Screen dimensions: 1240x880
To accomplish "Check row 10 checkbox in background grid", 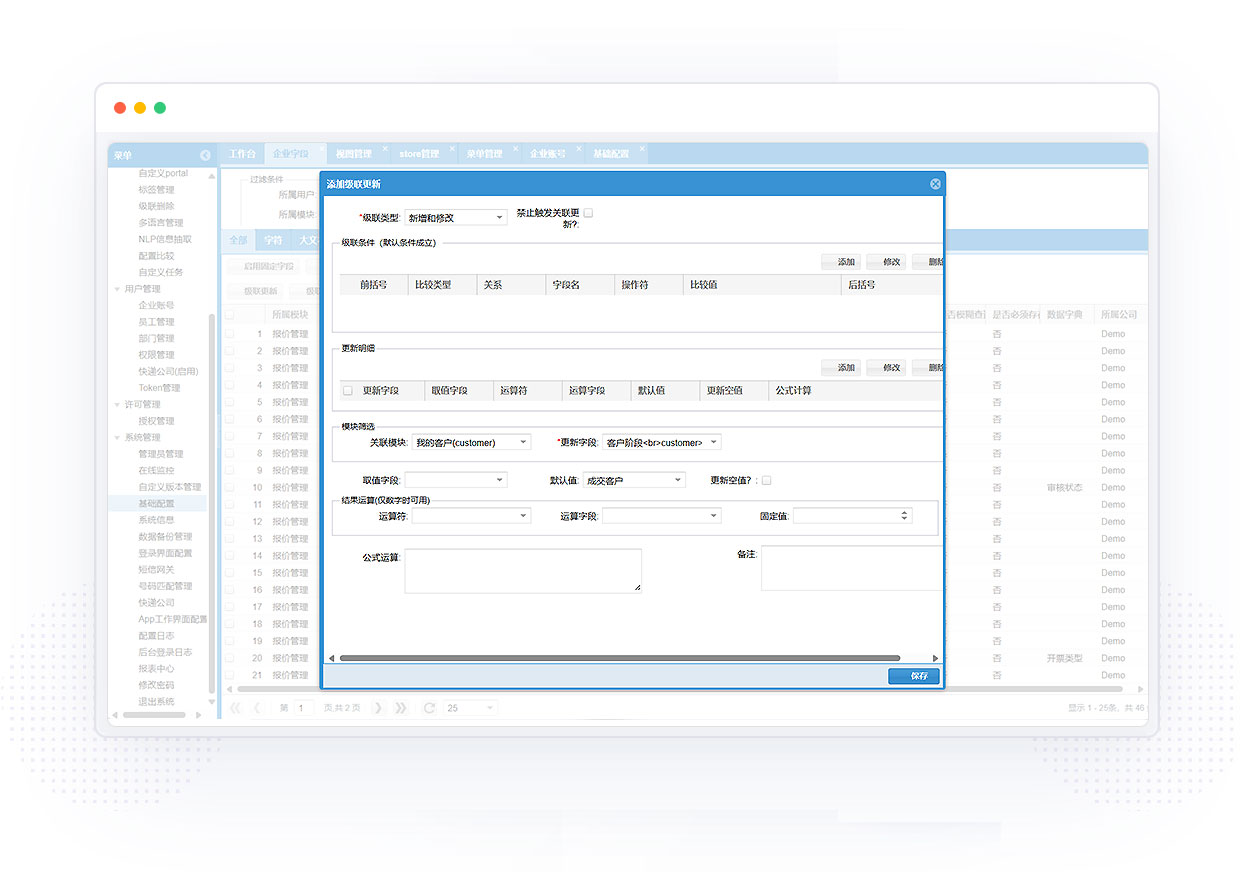I will click(229, 487).
